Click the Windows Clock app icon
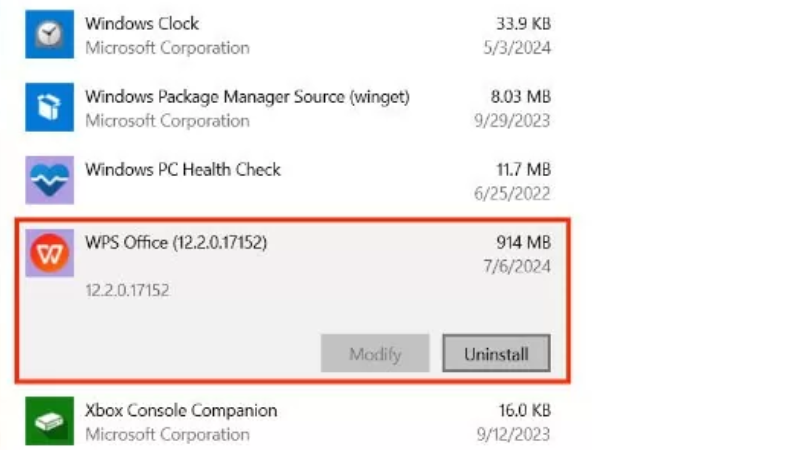 (x=49, y=35)
